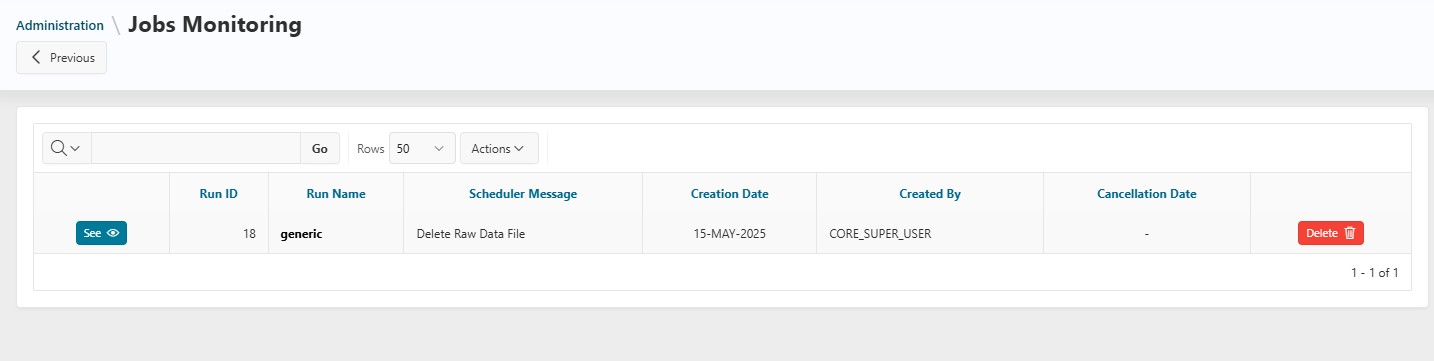This screenshot has height=361, width=1434.
Task: Run the search with Go button
Action: pyautogui.click(x=320, y=148)
